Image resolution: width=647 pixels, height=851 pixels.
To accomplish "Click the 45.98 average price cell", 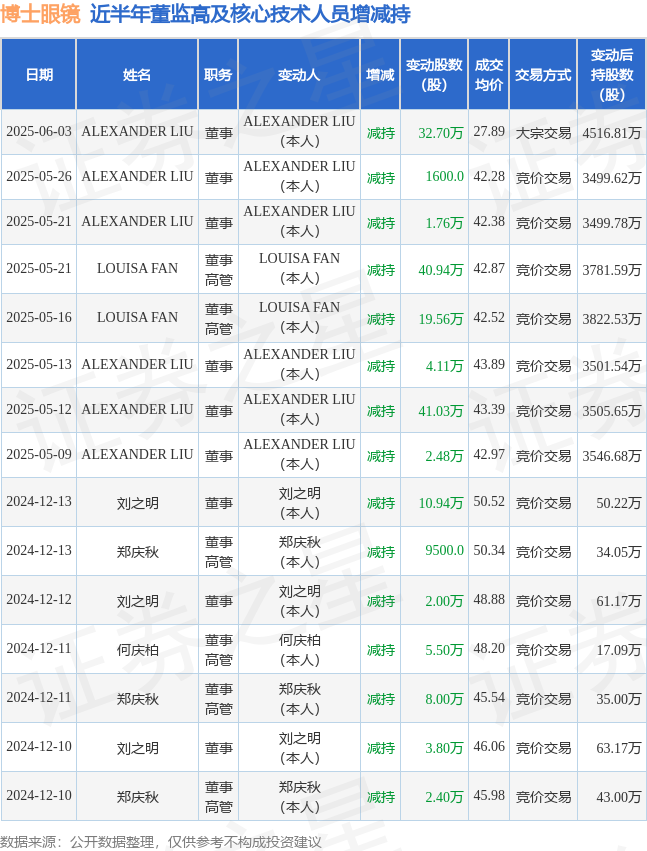I will click(489, 796).
